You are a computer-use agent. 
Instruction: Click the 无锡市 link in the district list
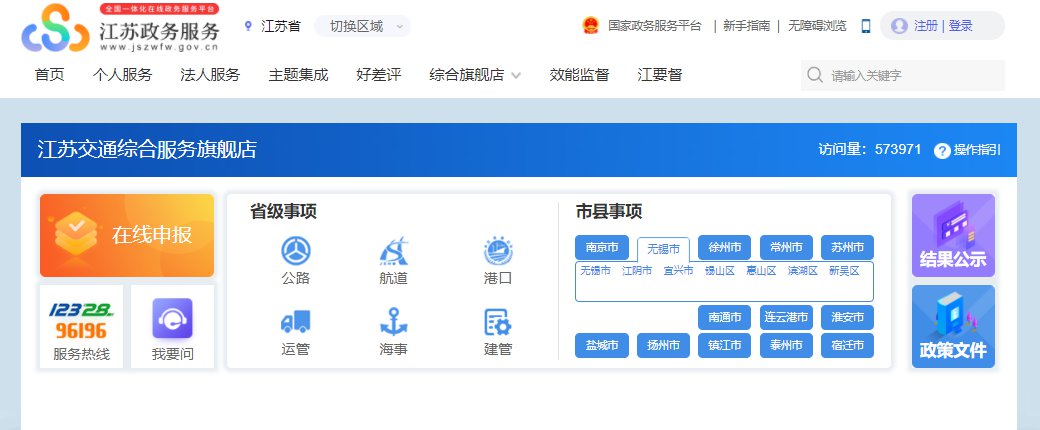pos(596,271)
